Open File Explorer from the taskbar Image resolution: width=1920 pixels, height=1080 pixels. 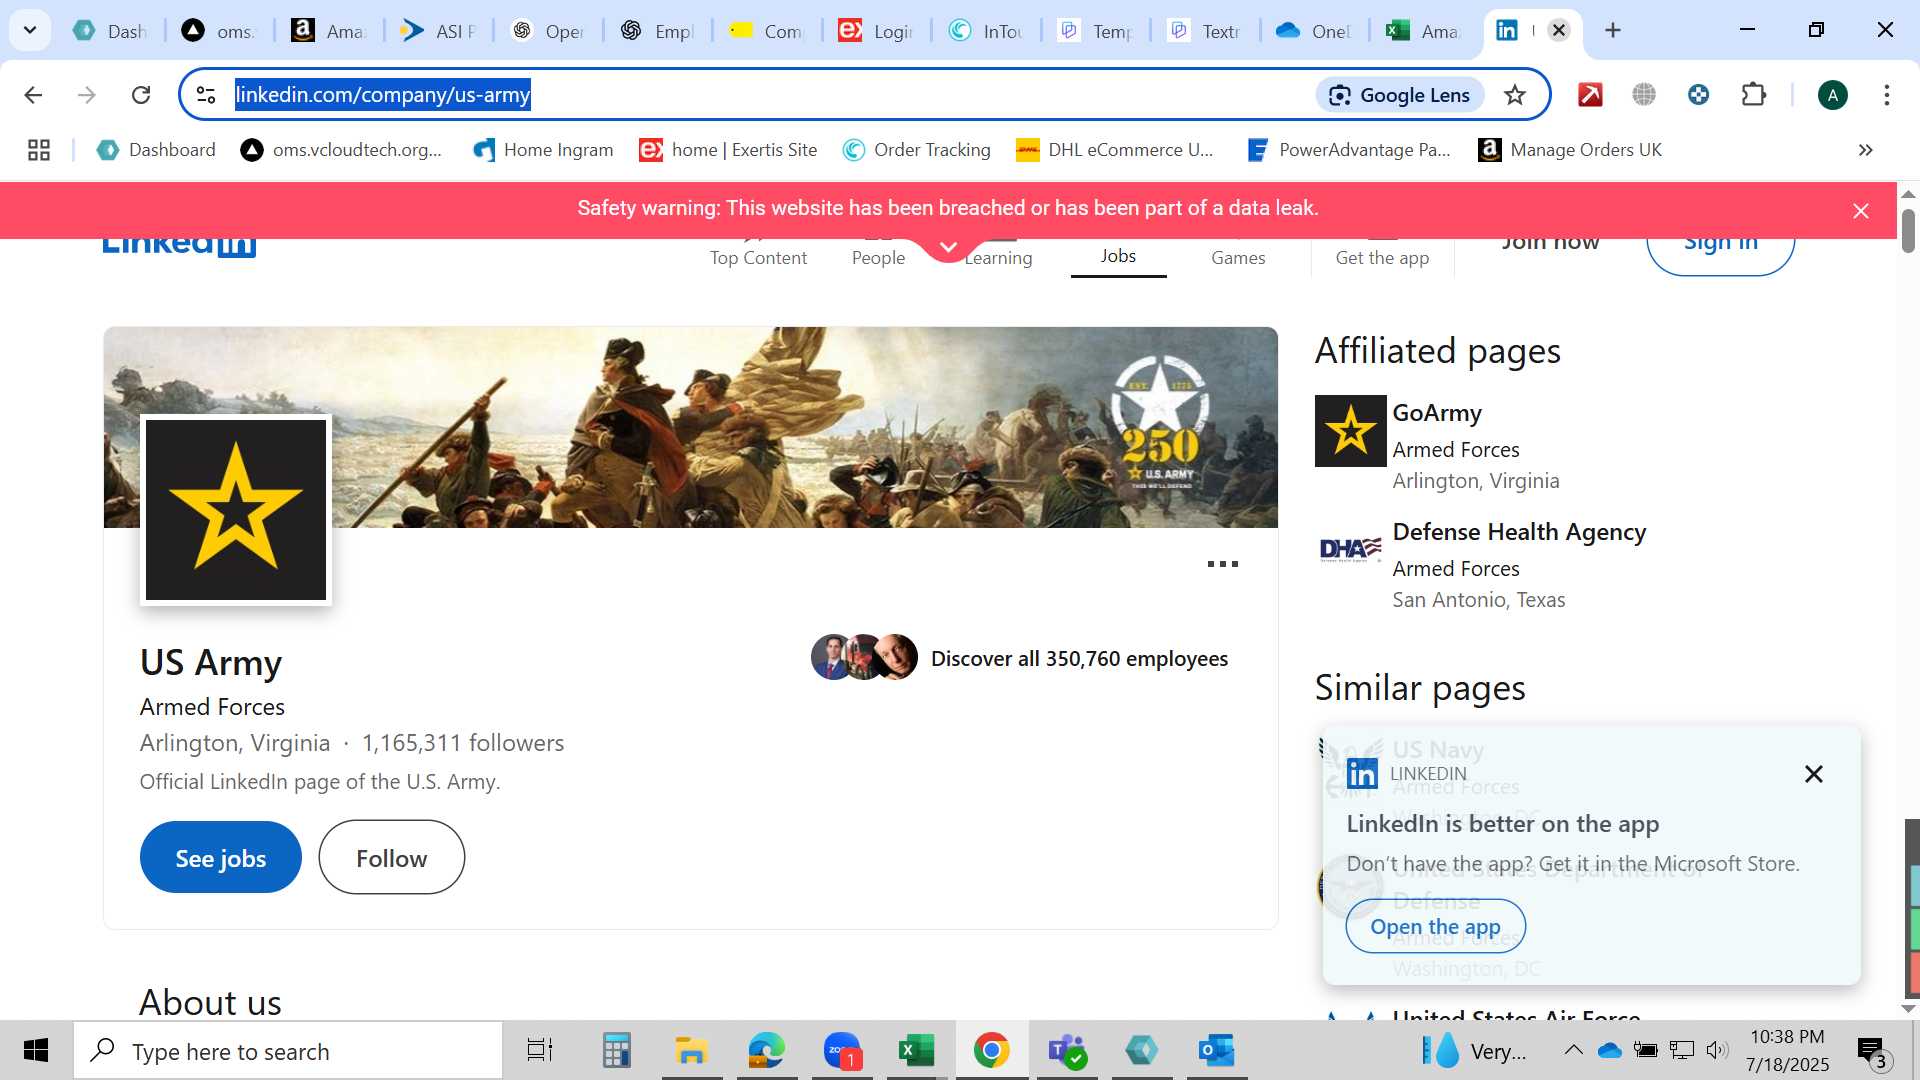point(691,1051)
